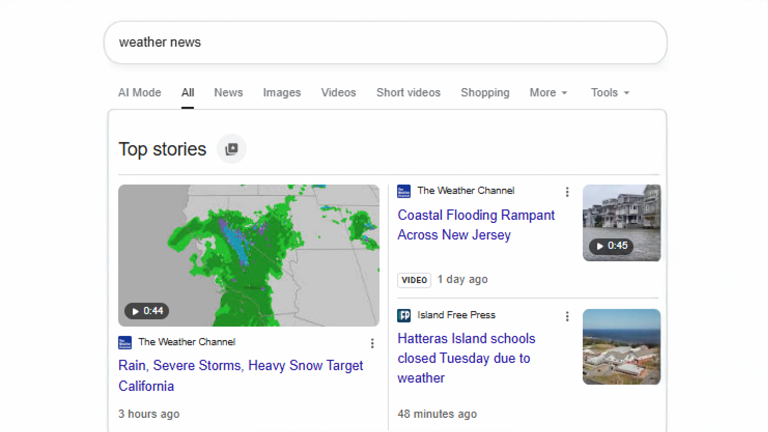Click the '1 day ago' timestamp
The image size is (768, 432).
pos(462,279)
